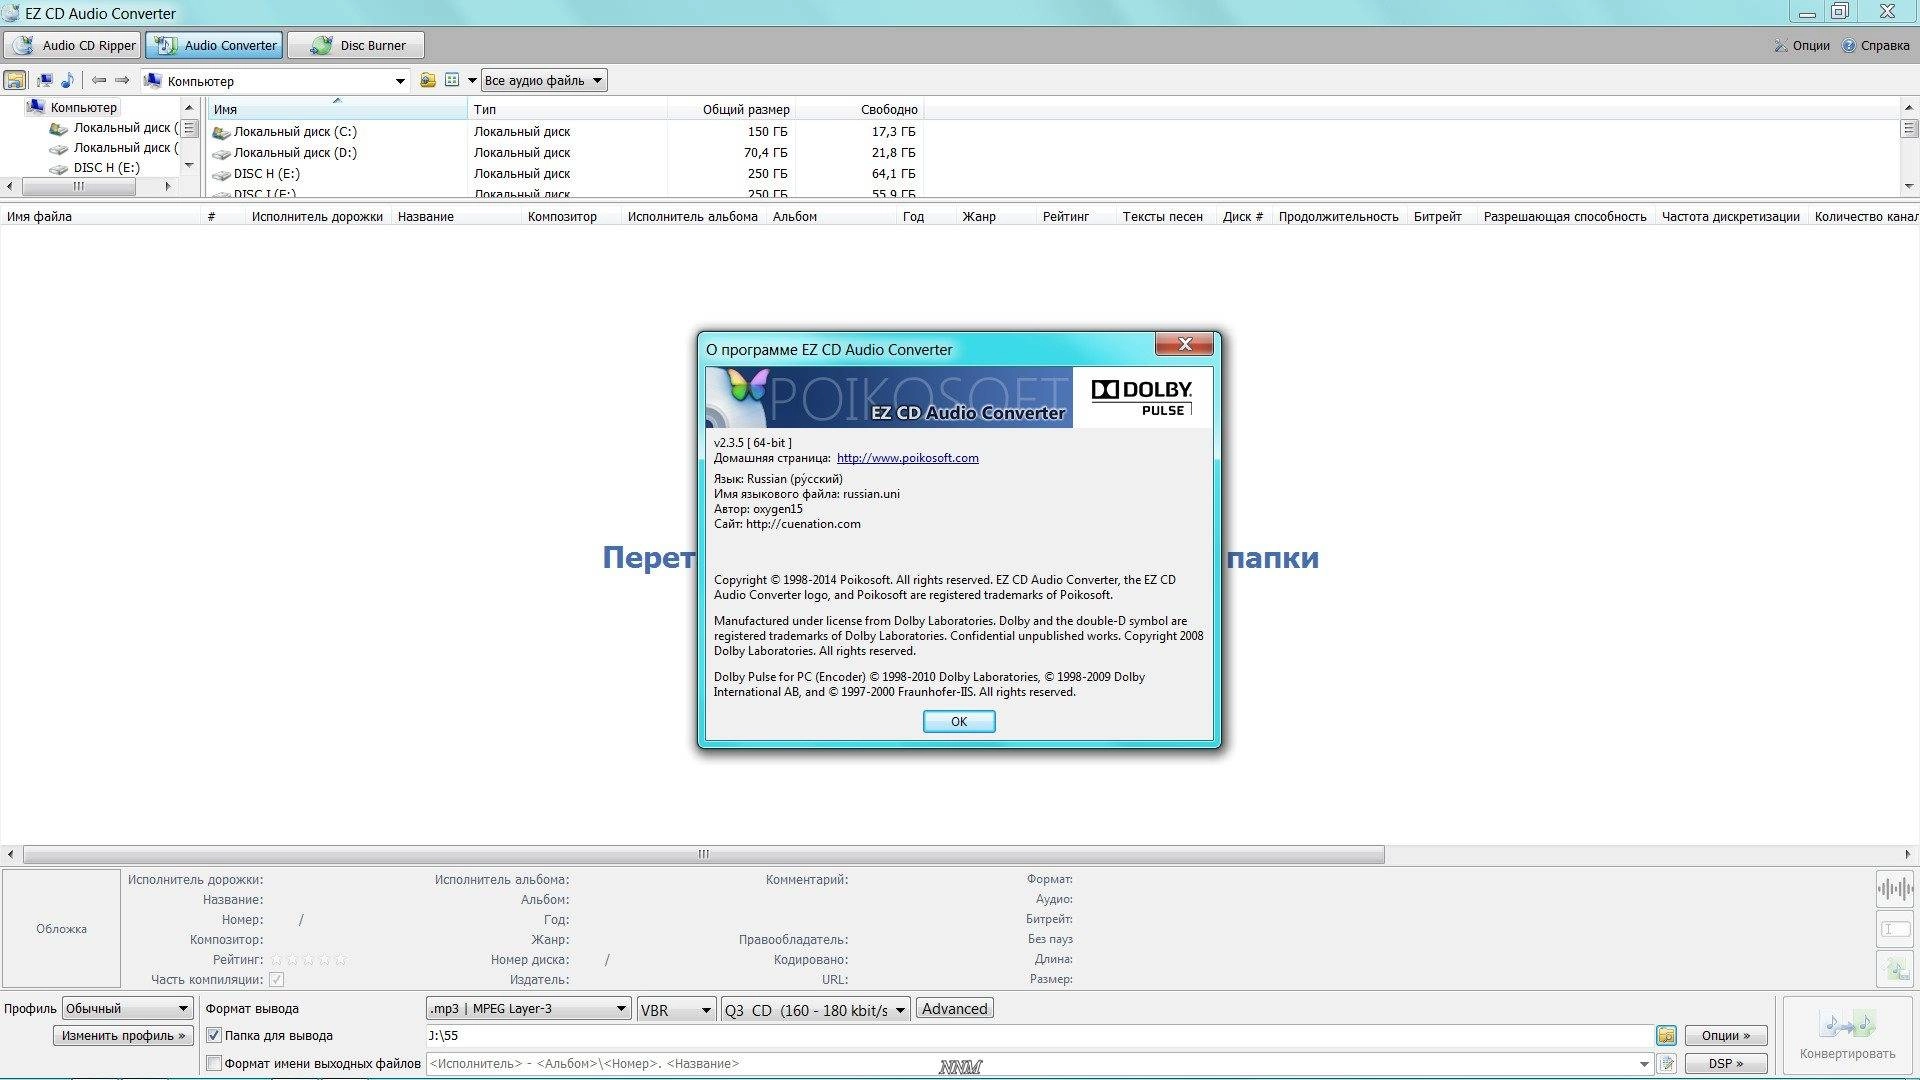Click the view mode grid icon
Image resolution: width=1920 pixels, height=1080 pixels.
(452, 80)
